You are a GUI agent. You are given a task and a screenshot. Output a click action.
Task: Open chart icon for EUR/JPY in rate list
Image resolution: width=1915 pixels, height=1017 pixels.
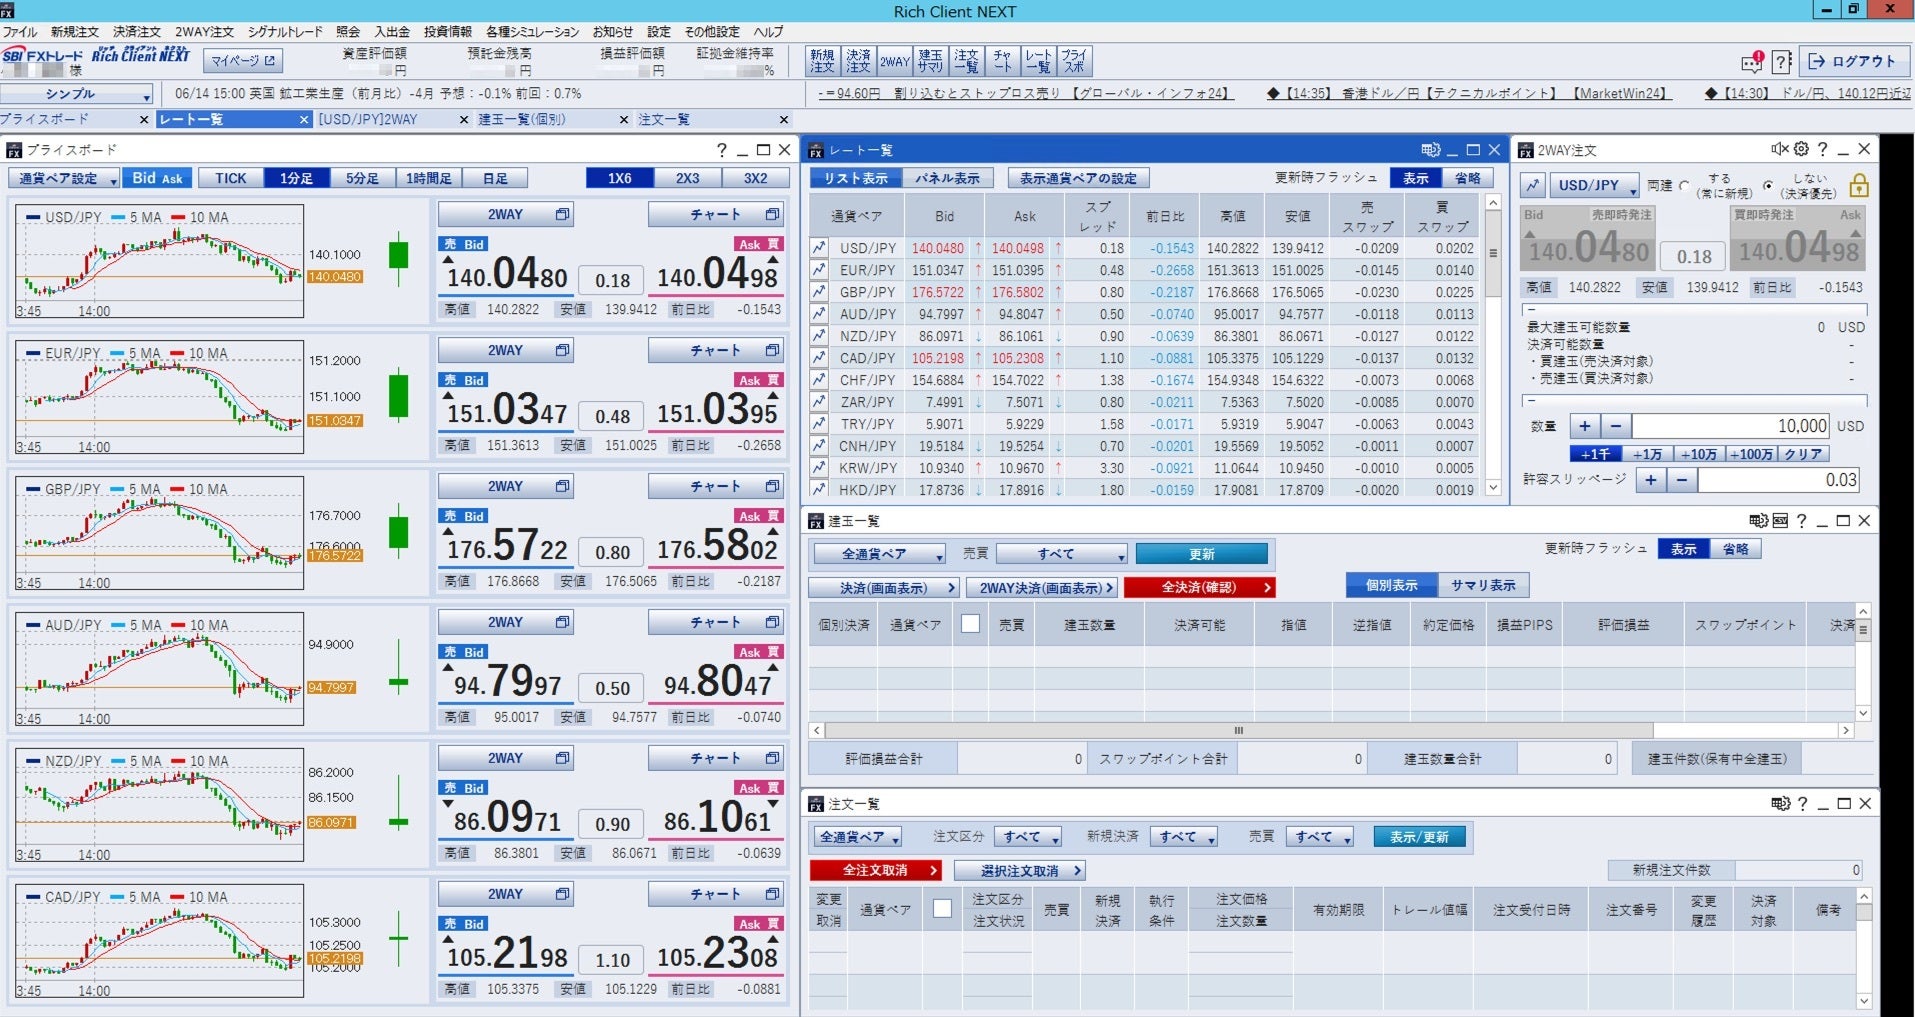[819, 270]
